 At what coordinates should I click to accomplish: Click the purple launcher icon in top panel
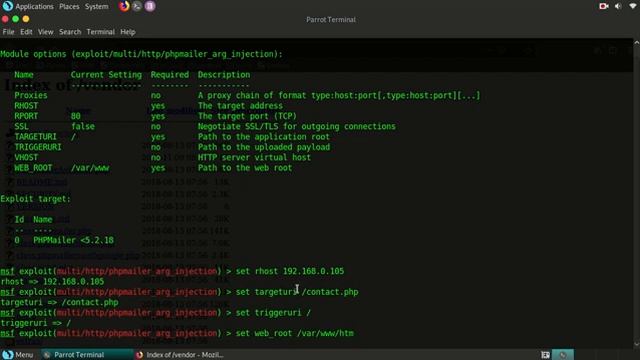(x=150, y=6)
